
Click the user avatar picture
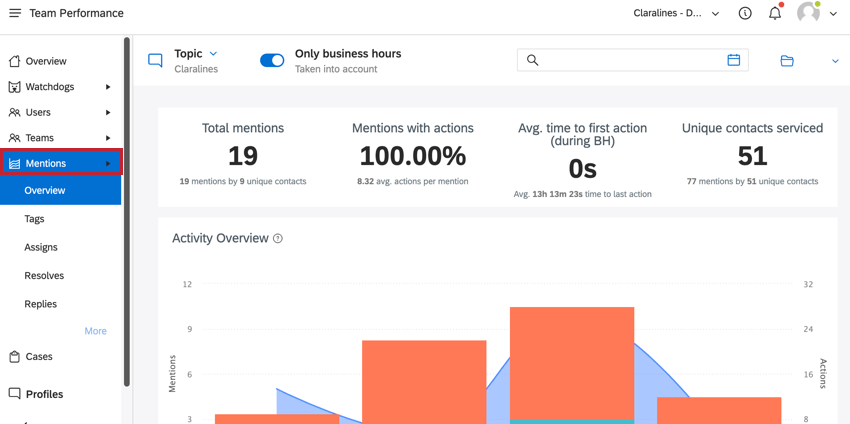point(808,12)
